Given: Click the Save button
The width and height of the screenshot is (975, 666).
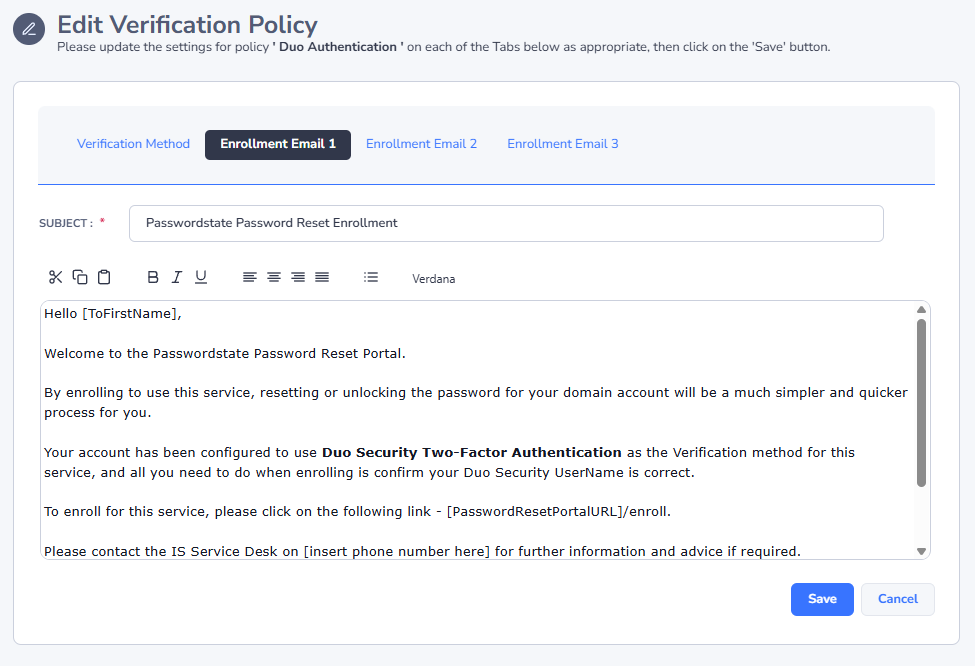Looking at the screenshot, I should click(822, 599).
